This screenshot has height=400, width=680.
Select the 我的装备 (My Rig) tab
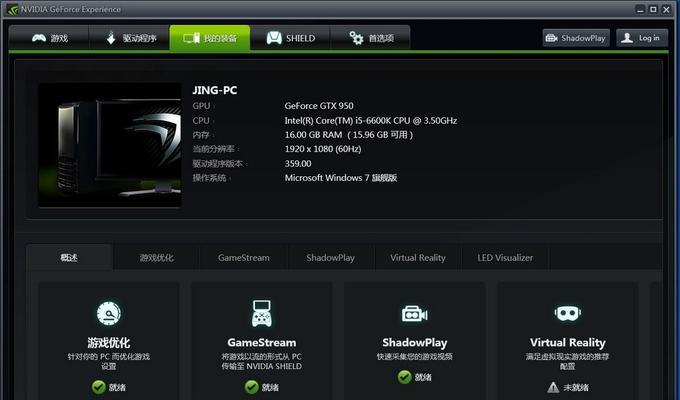(x=210, y=38)
